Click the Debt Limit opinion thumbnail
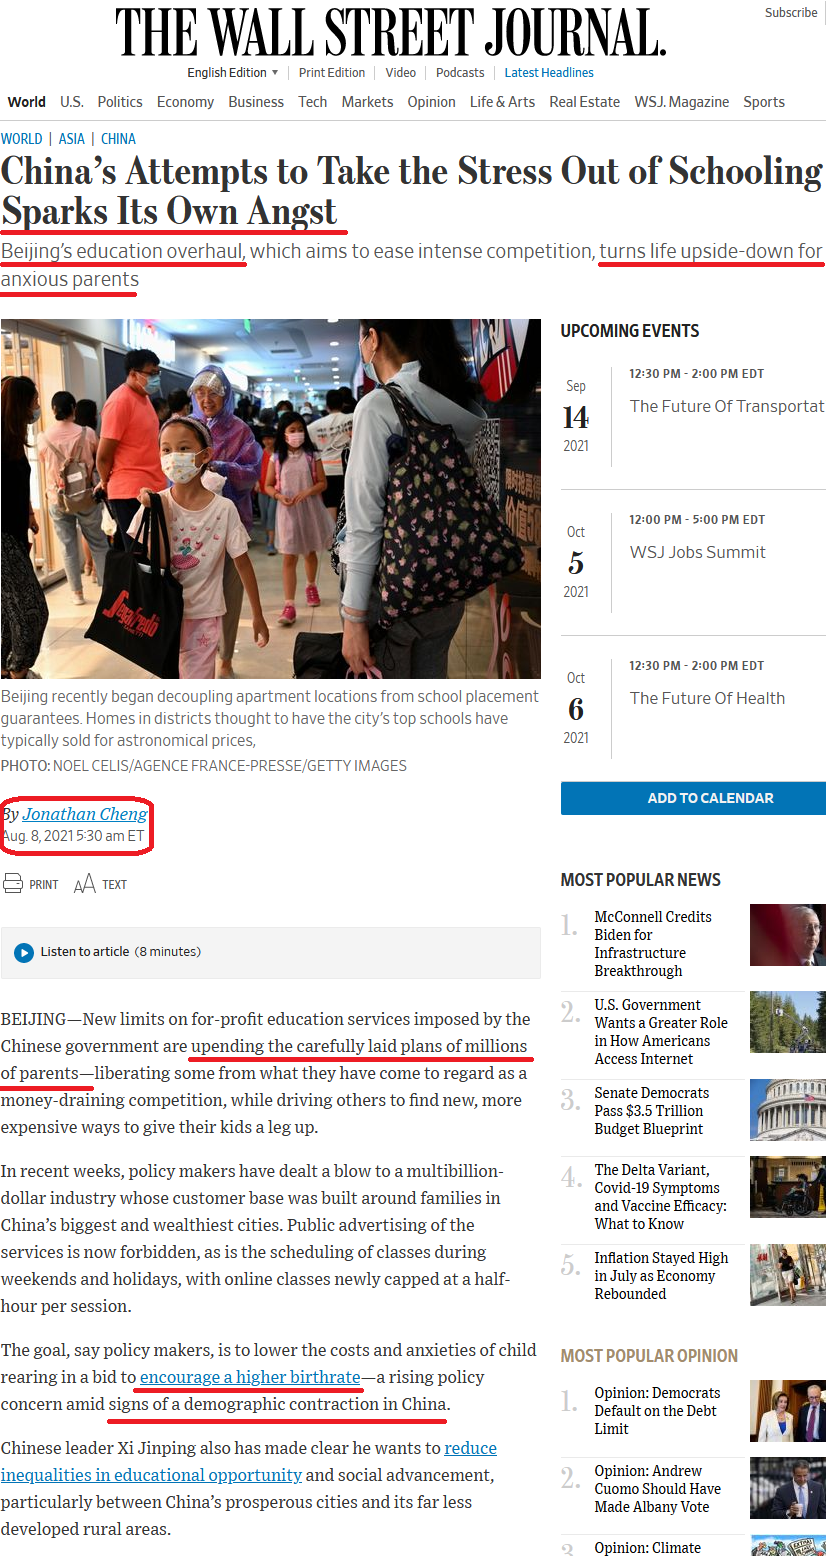The height and width of the screenshot is (1556, 826). [x=788, y=1411]
